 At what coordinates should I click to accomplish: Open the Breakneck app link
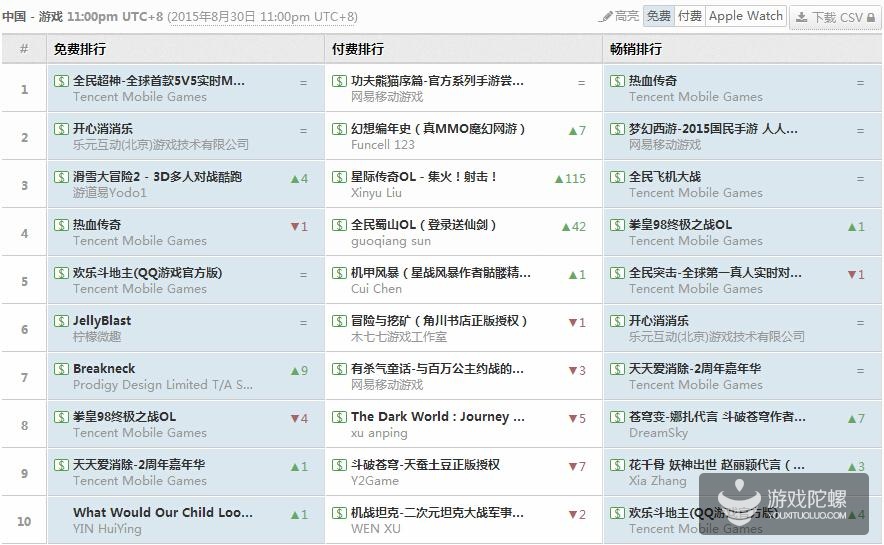(104, 369)
